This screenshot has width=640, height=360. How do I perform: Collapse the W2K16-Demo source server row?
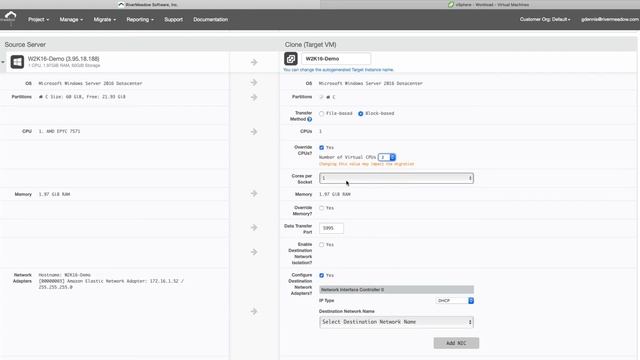tap(3, 62)
